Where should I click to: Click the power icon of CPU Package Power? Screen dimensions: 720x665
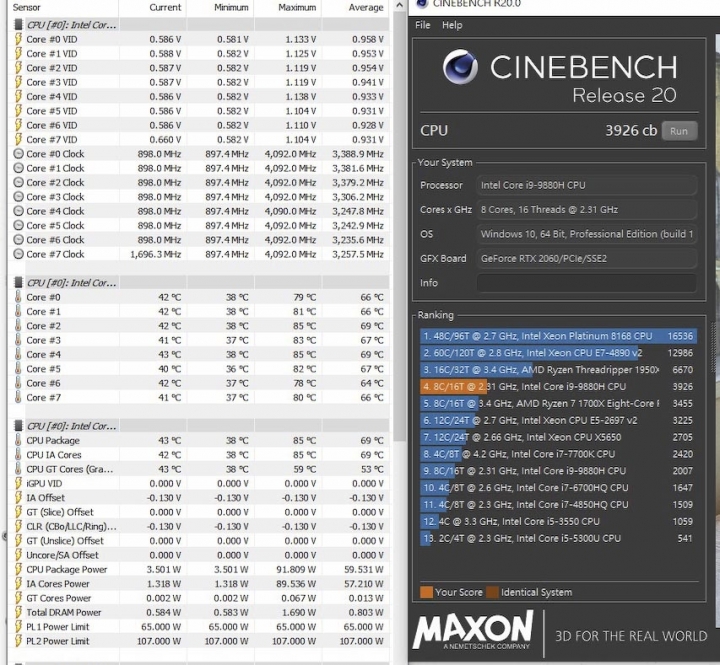click(18, 569)
